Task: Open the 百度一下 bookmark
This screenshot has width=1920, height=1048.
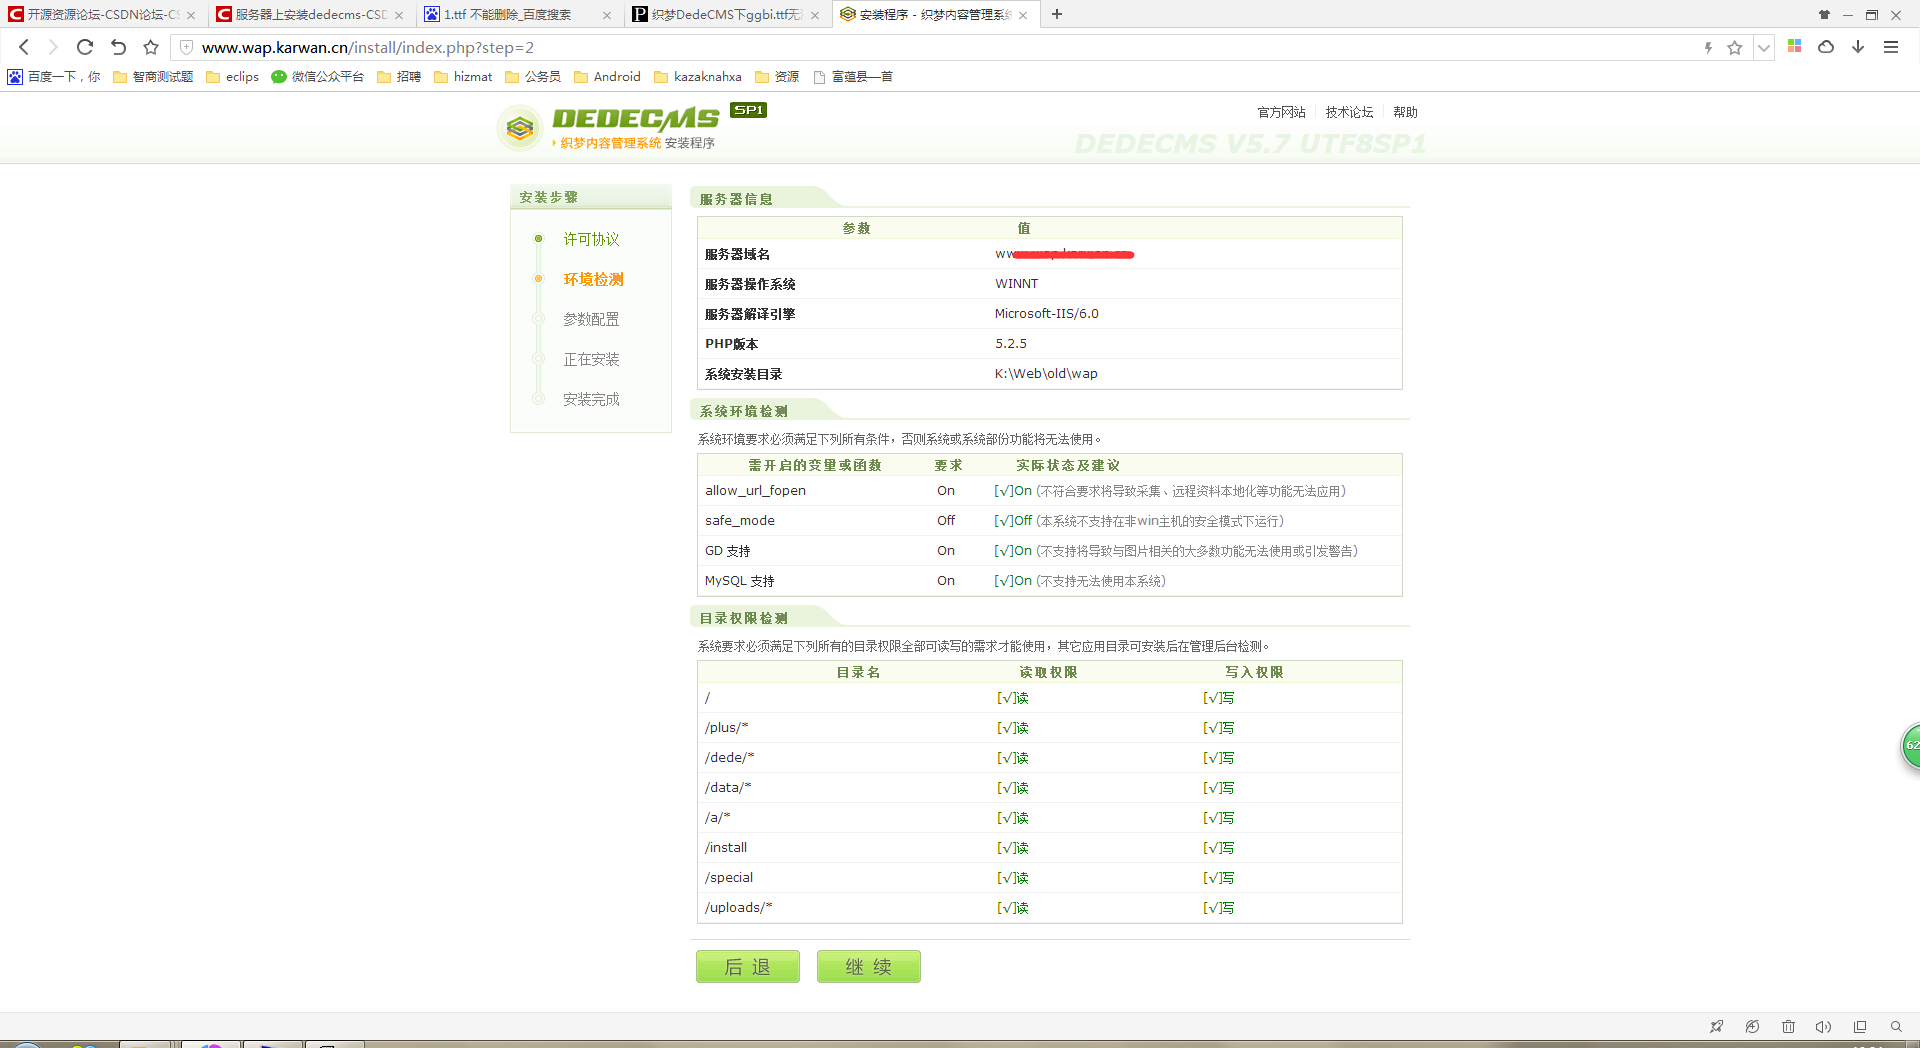Action: [55, 76]
